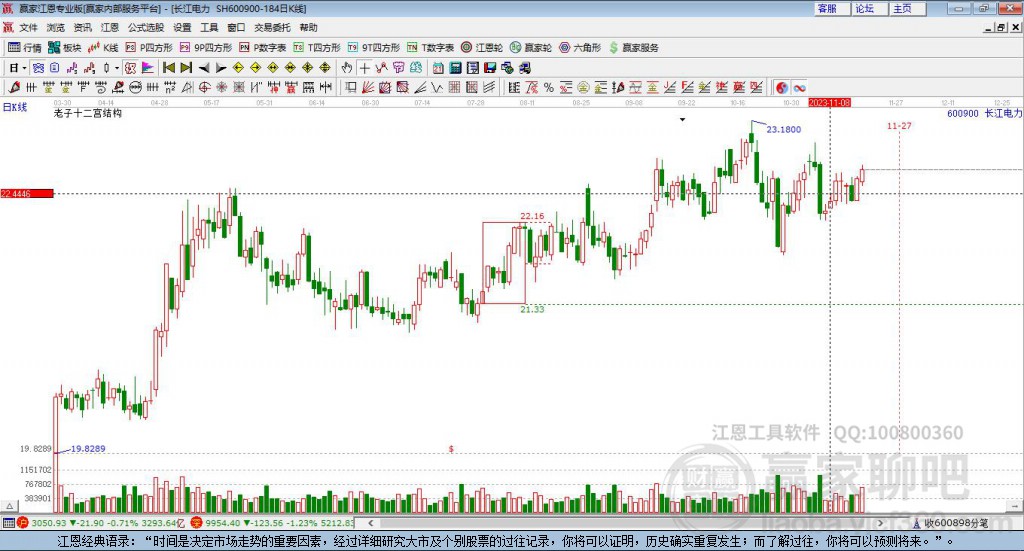1024x551 pixels.
Task: Click the 客服 customer service button
Action: (831, 8)
